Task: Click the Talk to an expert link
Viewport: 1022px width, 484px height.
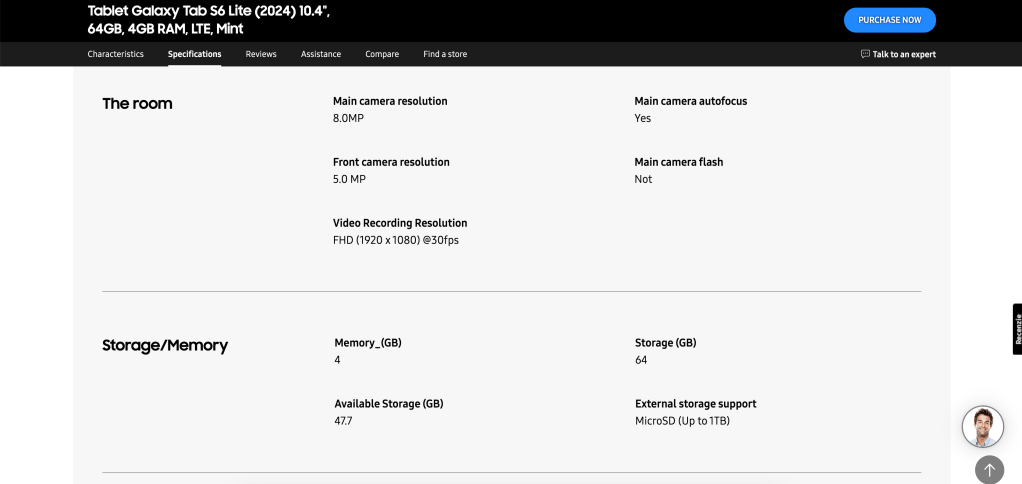Action: tap(904, 54)
